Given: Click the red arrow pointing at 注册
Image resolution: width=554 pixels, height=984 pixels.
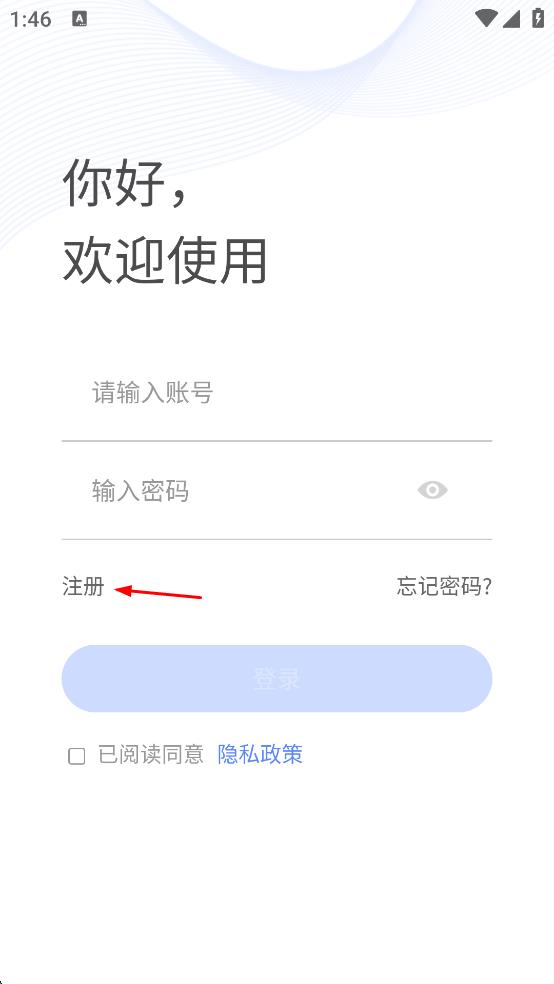Looking at the screenshot, I should pyautogui.click(x=158, y=591).
